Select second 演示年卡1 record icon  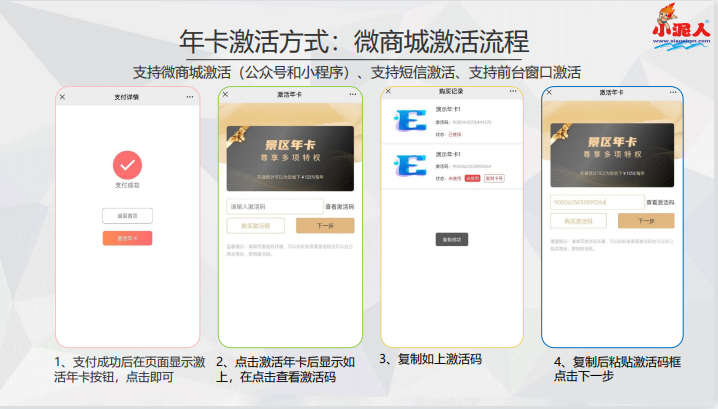click(410, 164)
